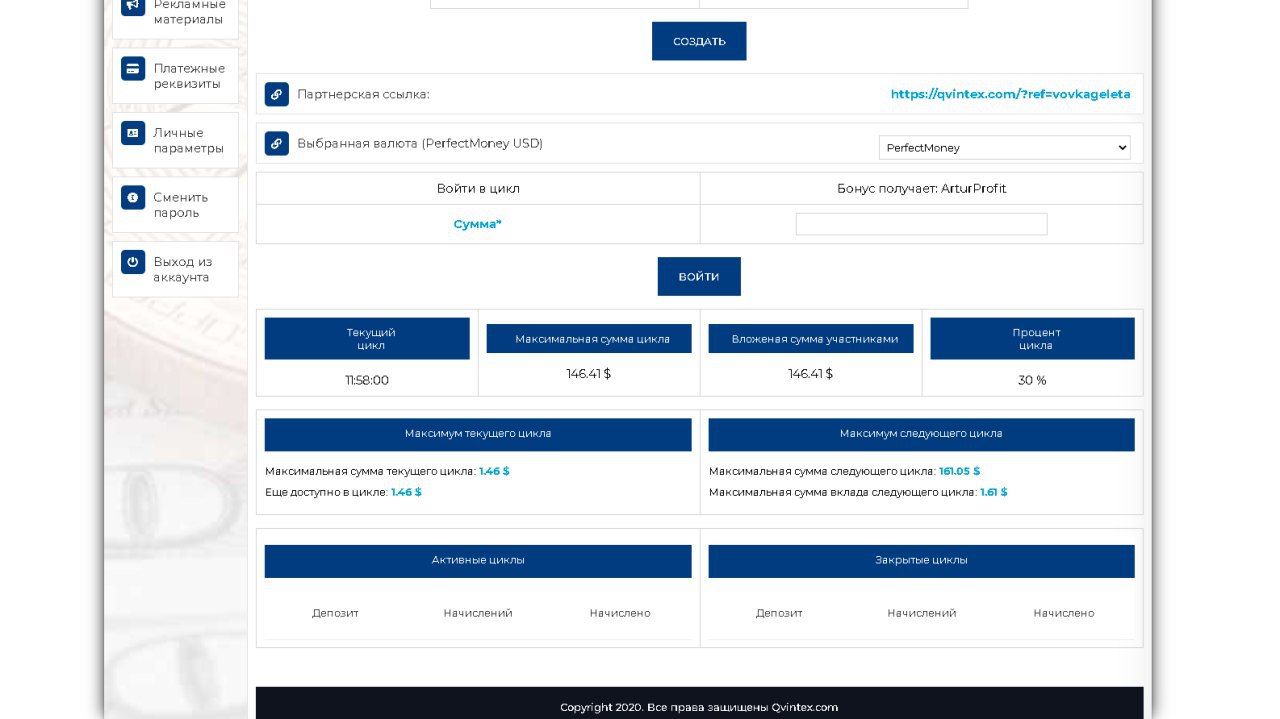Click the info icon for Сменить пароль

(x=133, y=197)
